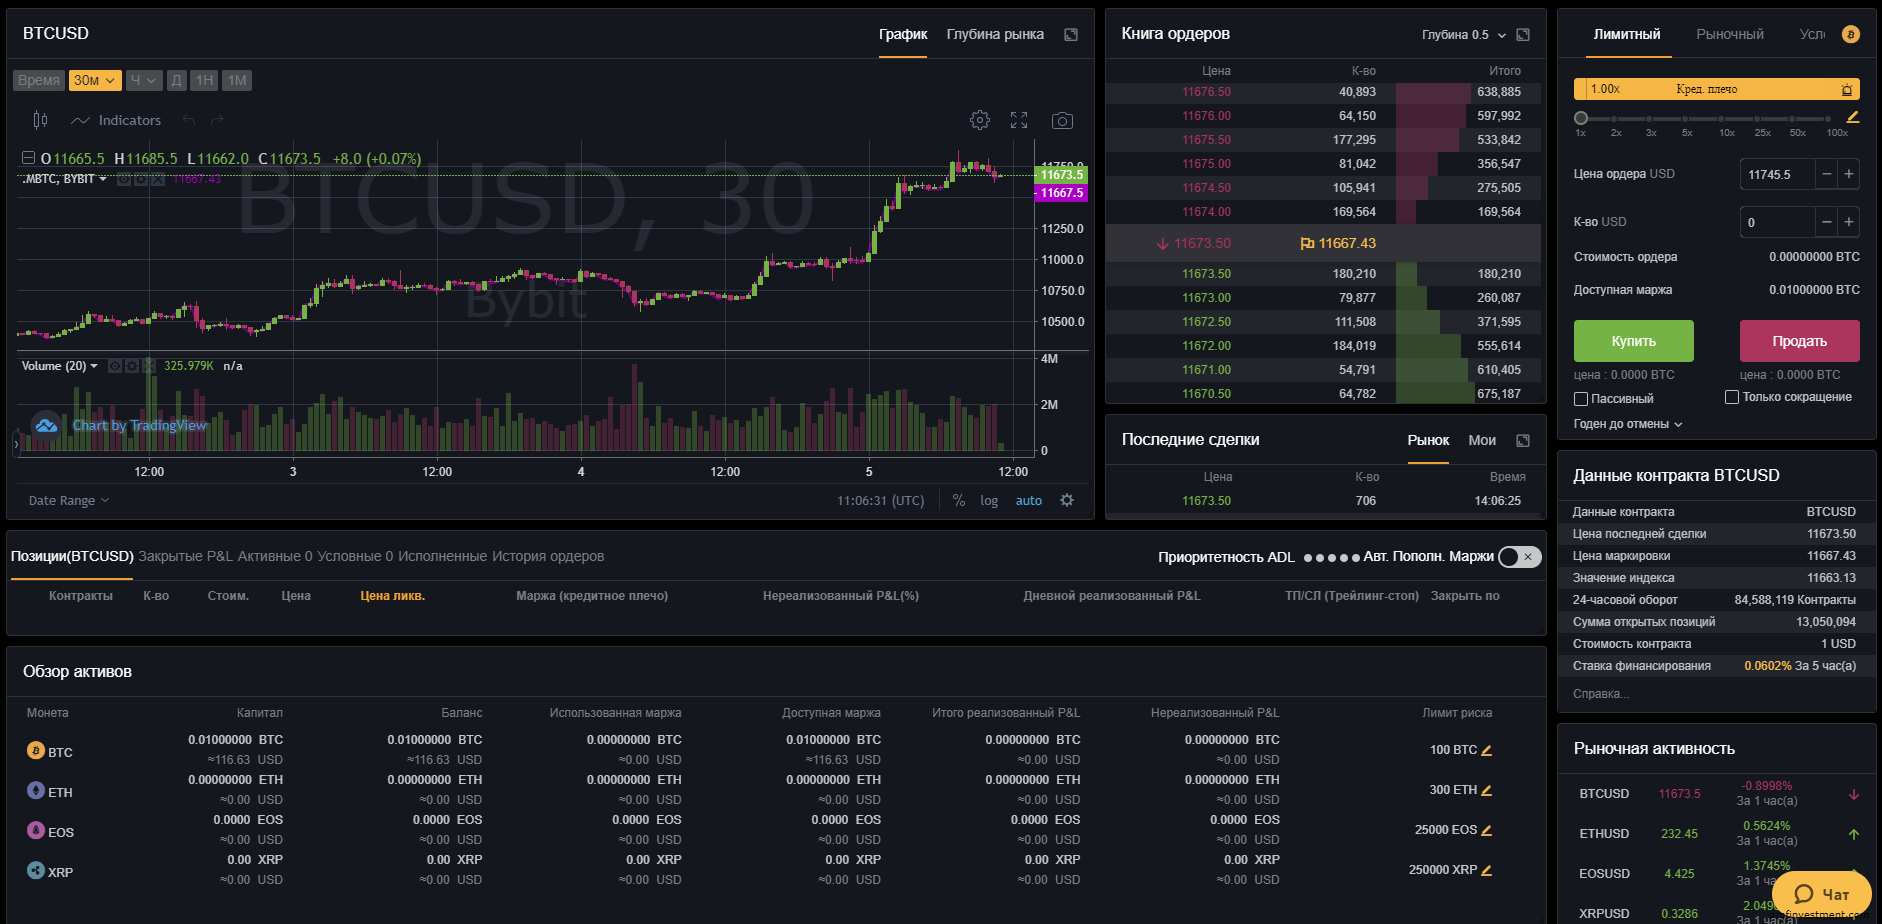Open the Глубина 0.5 depth dropdown

click(x=1464, y=35)
